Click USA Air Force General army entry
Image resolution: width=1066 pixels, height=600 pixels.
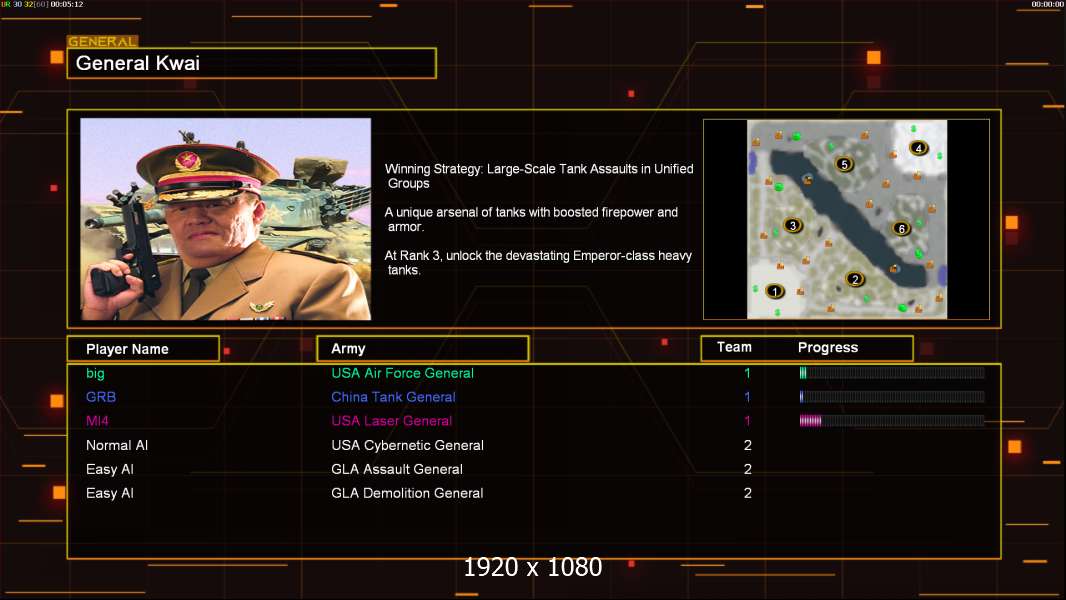tap(402, 373)
